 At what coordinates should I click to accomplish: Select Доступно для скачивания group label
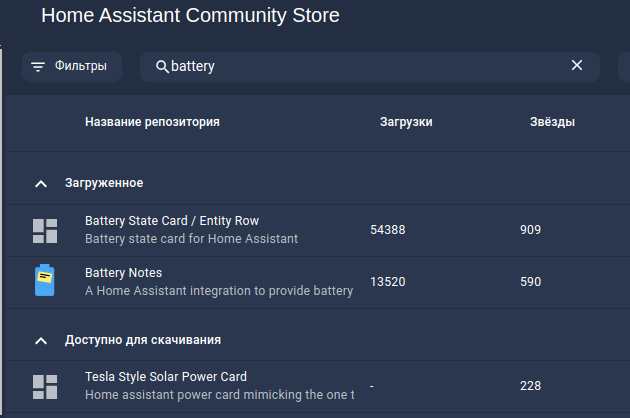pyautogui.click(x=143, y=340)
